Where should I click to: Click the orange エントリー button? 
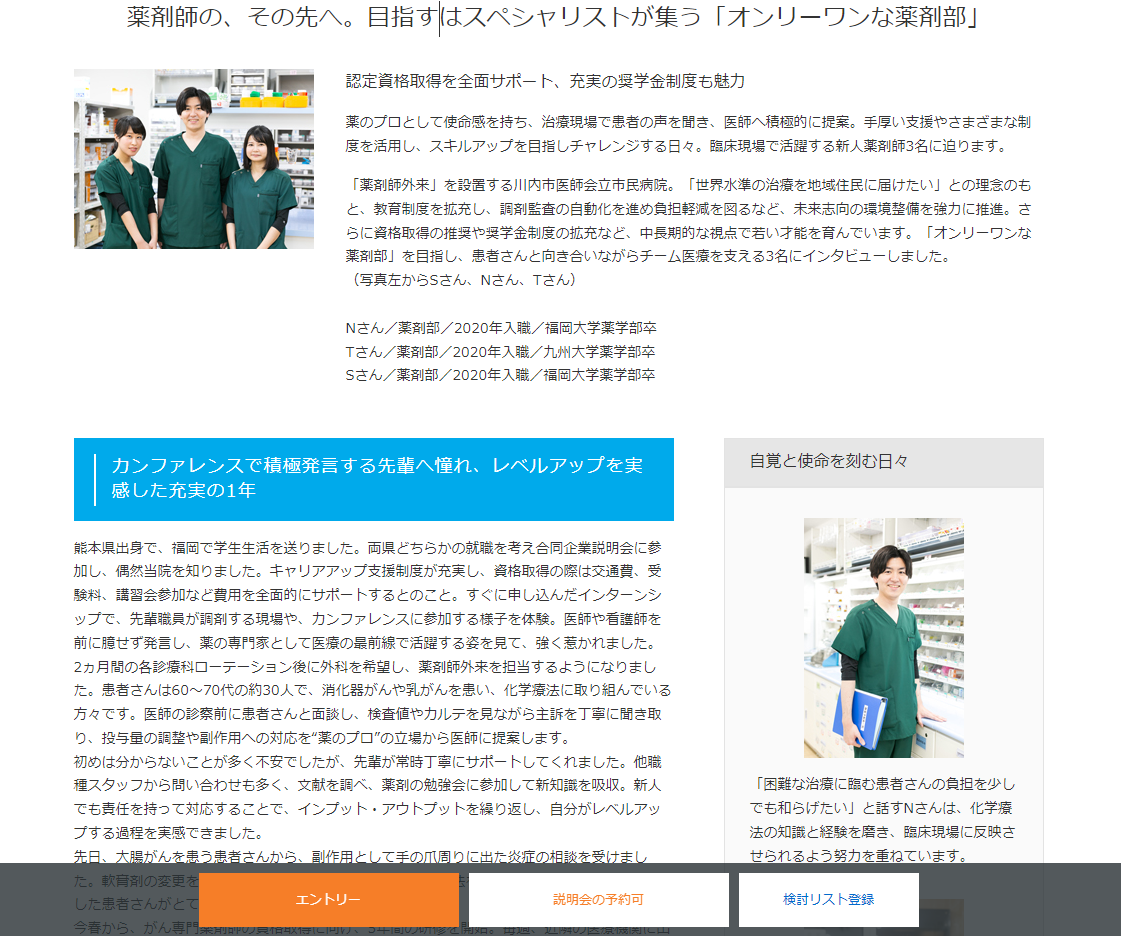point(328,900)
